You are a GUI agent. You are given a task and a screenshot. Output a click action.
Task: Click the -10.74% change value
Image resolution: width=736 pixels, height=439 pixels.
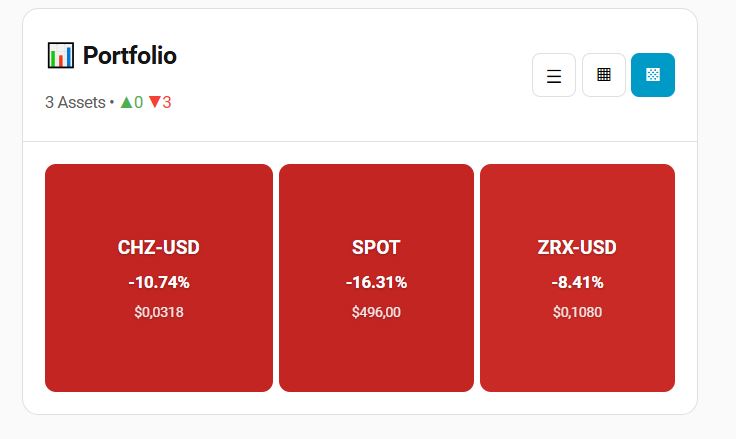coord(159,282)
